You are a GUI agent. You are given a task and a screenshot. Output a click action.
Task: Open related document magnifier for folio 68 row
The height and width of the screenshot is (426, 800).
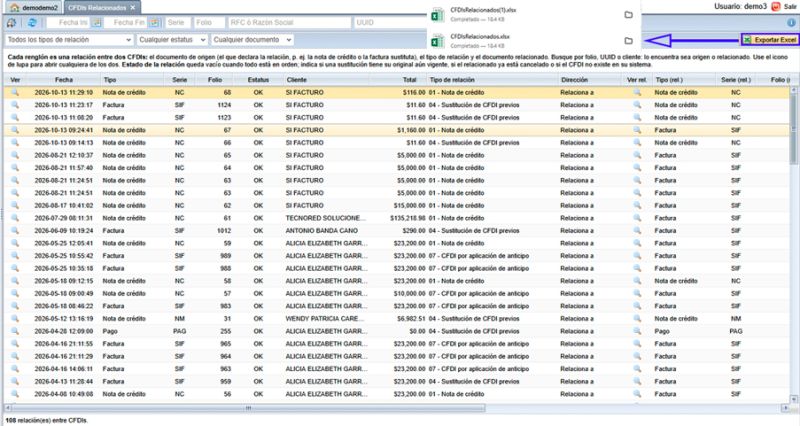click(x=637, y=92)
